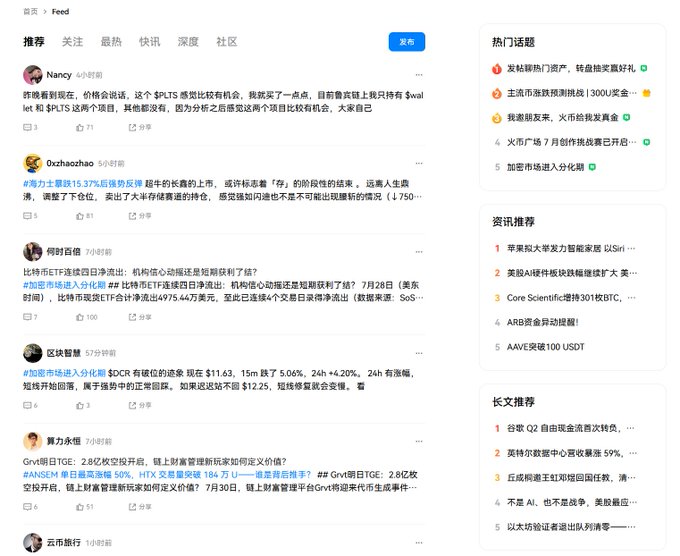Open news 美股AI硬件板块跌幅继续扩大
Image resolution: width=680 pixels, height=556 pixels.
[572, 273]
